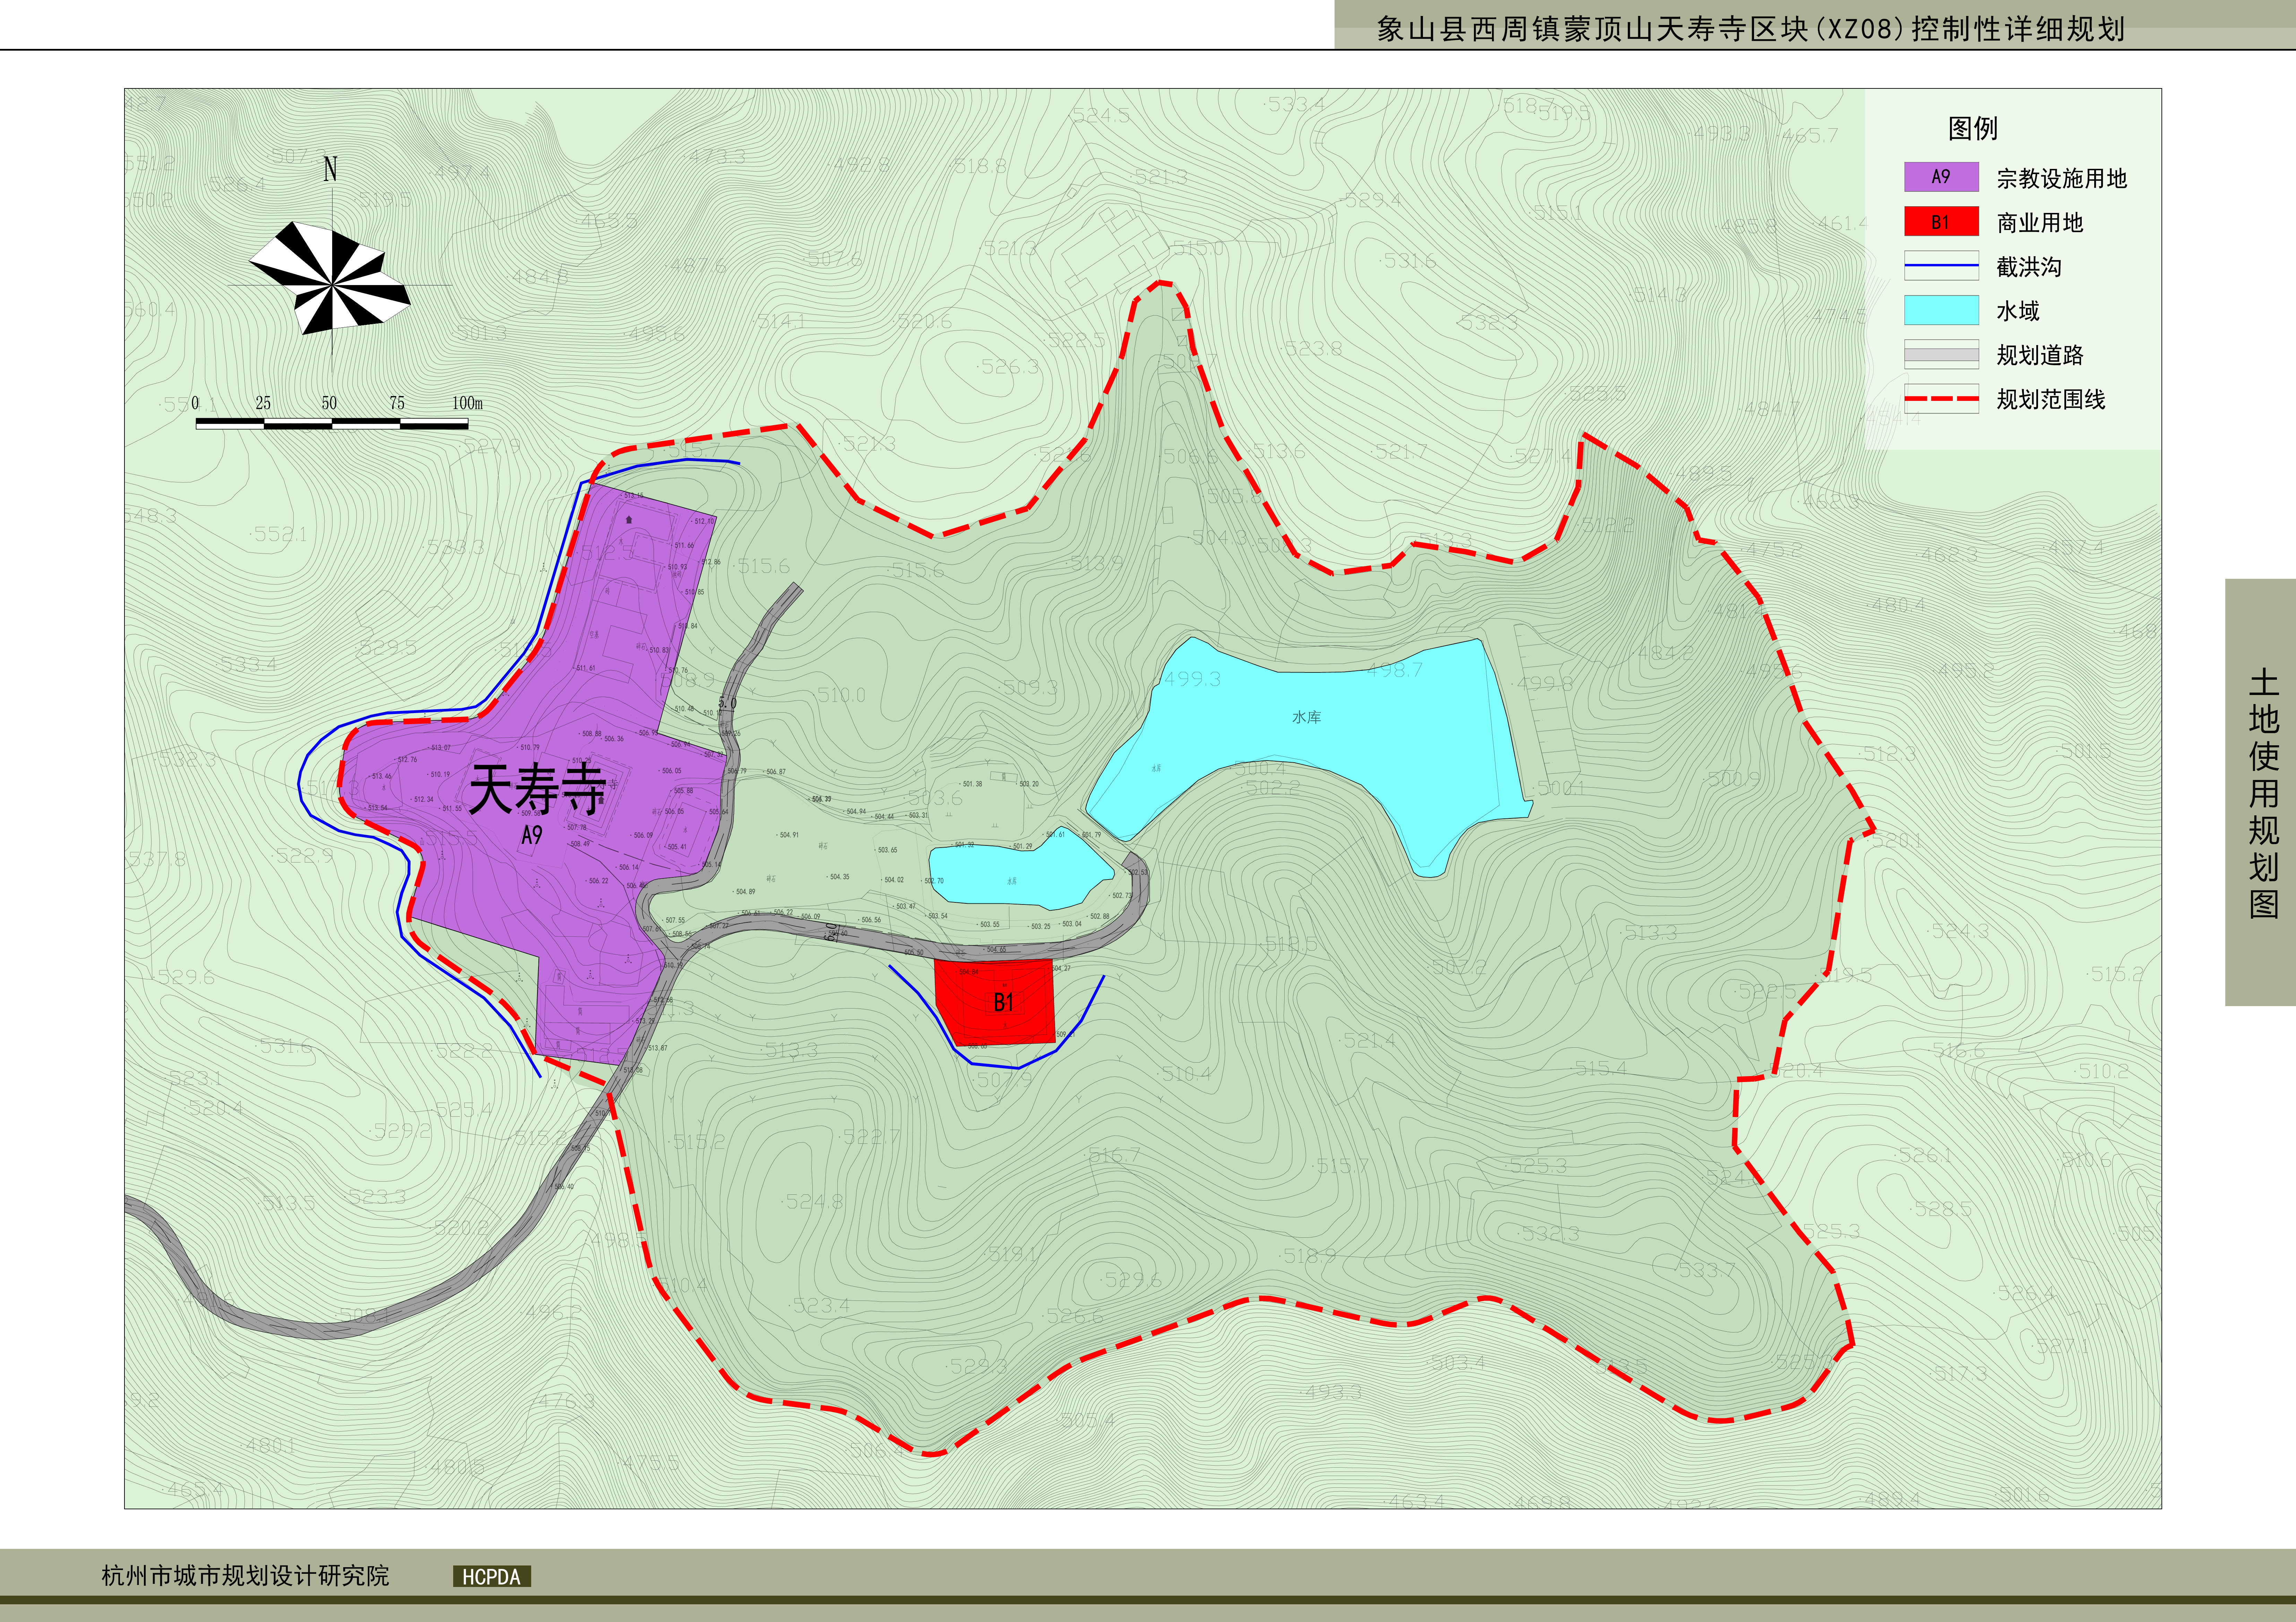Screen dimensions: 2296x1622
Task: Select the purple A9 legend swatch
Action: (1941, 177)
